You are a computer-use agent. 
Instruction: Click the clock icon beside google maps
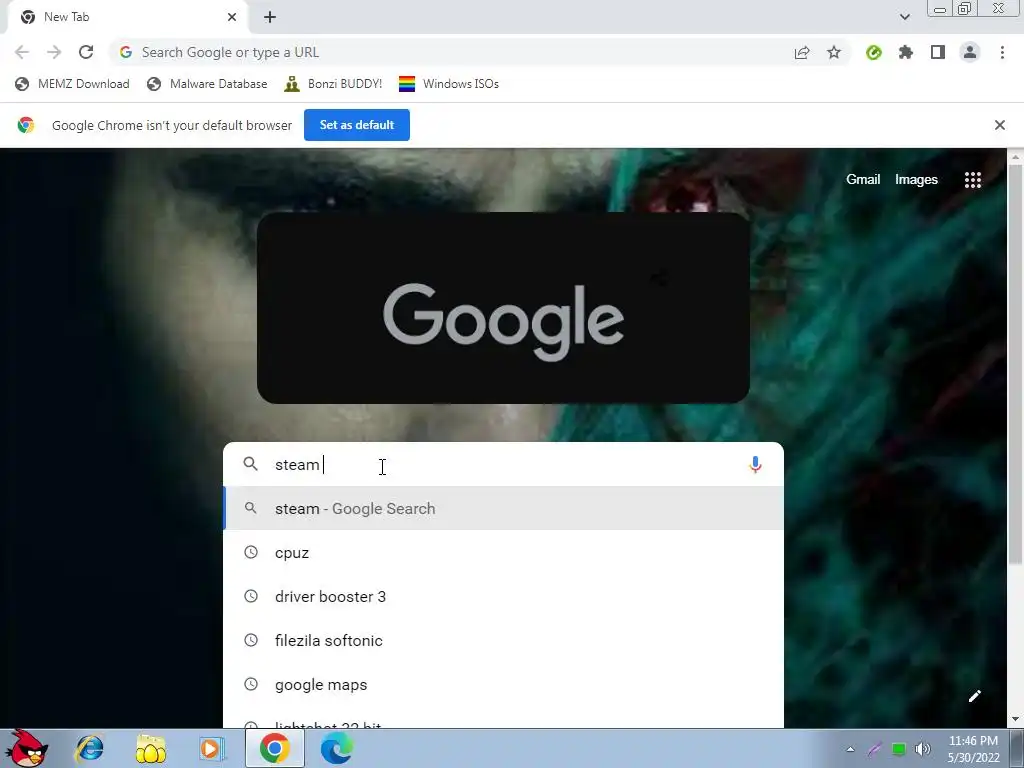pyautogui.click(x=251, y=684)
